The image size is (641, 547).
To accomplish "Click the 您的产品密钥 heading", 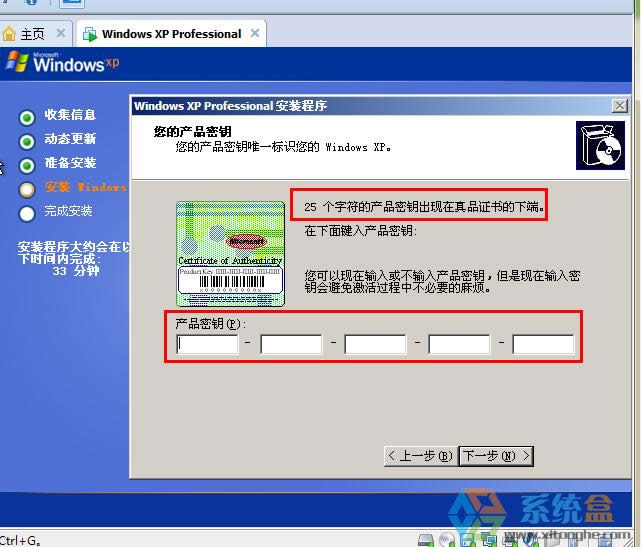I will pyautogui.click(x=193, y=132).
